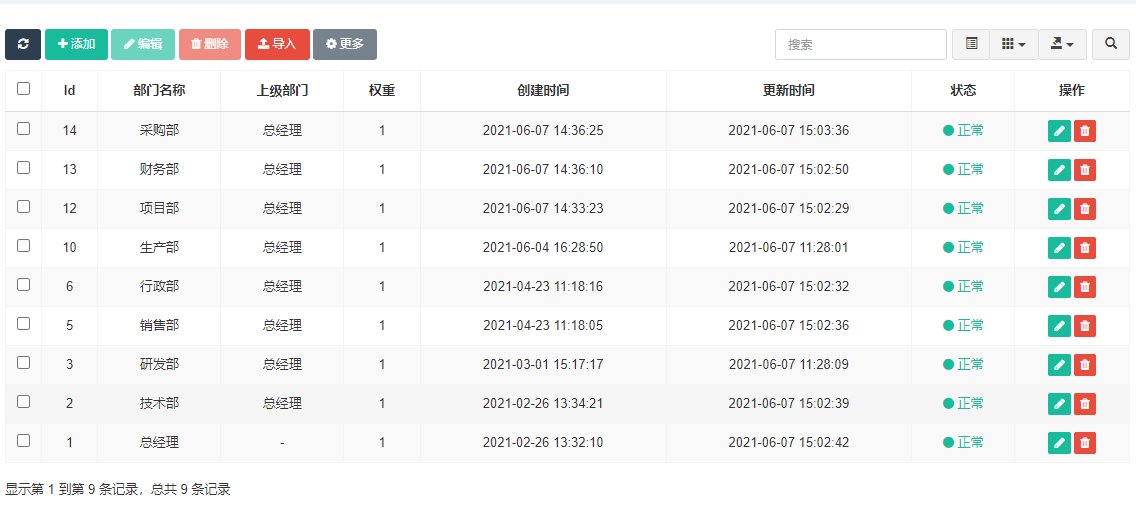Edit the 总经理 row (Id 1) with pencil icon

click(x=1059, y=443)
